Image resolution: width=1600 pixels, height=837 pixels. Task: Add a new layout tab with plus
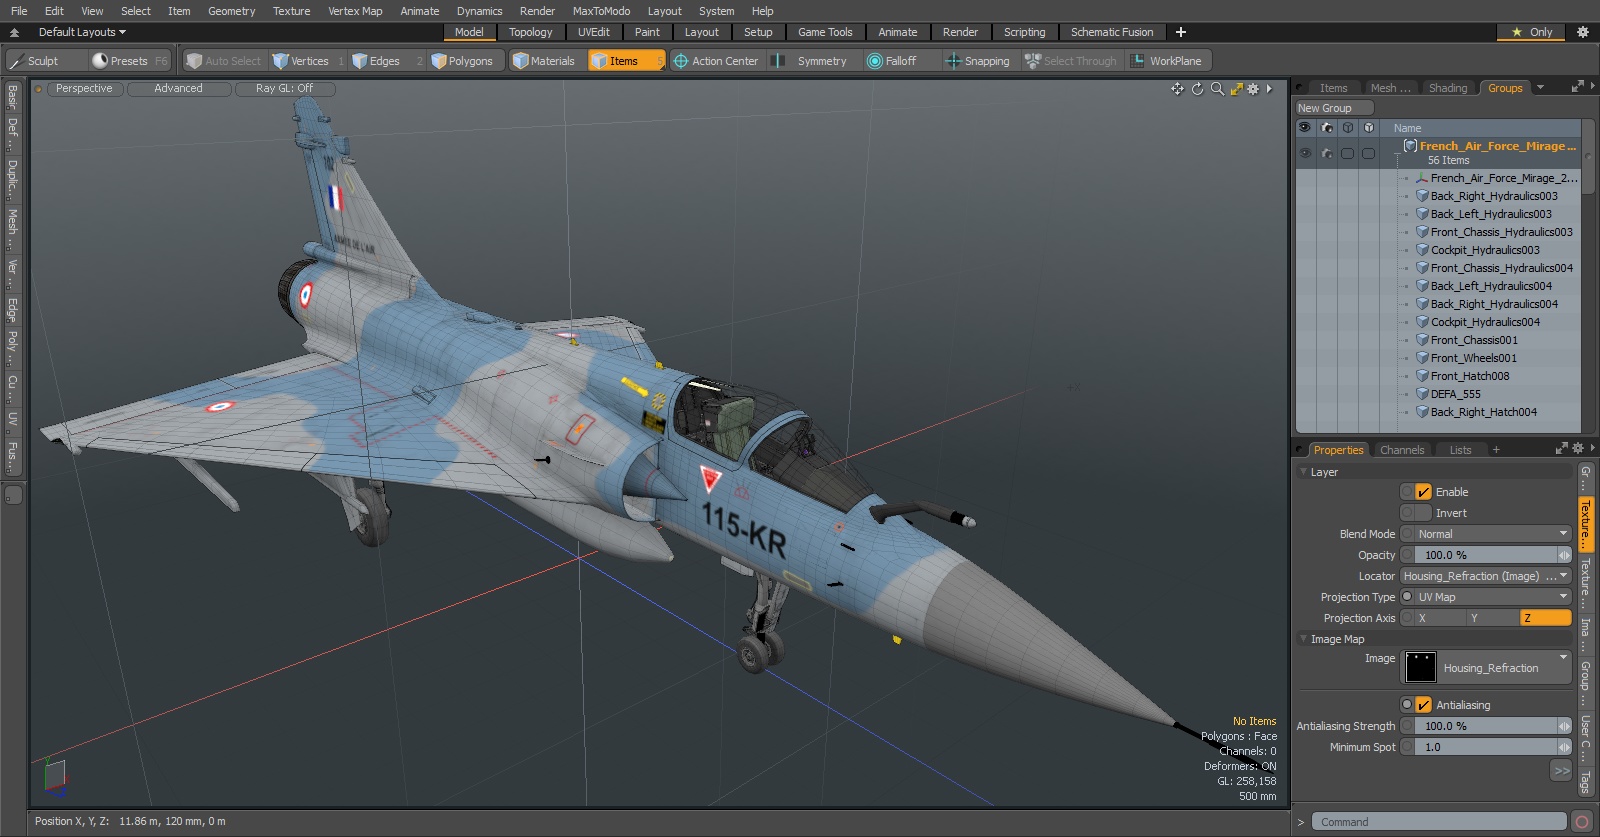click(x=1181, y=32)
